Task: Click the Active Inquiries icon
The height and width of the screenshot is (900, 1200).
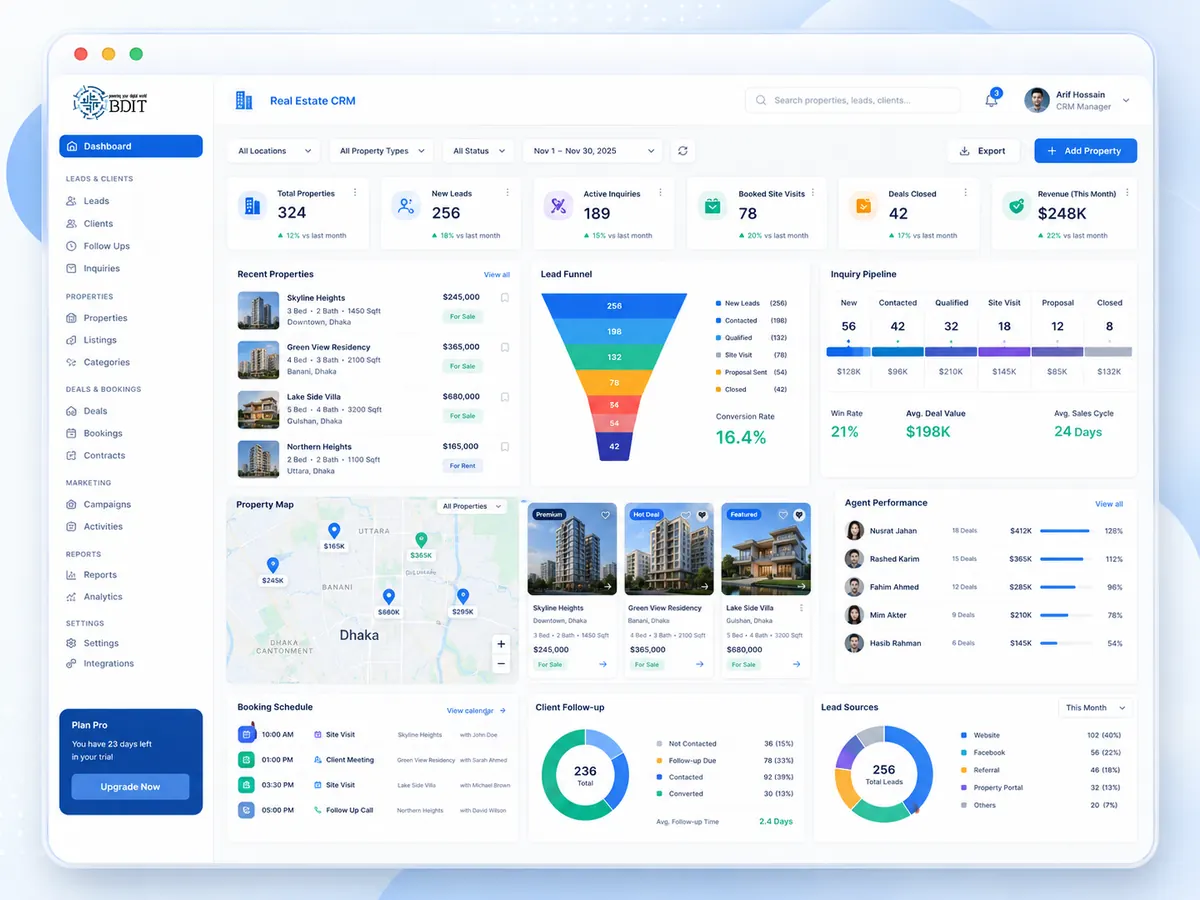Action: point(558,206)
